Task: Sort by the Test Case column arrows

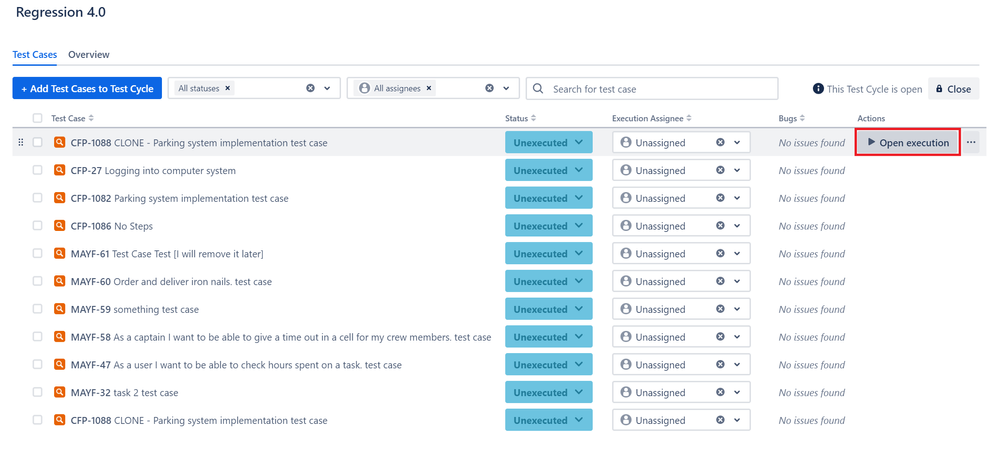Action: (x=91, y=118)
